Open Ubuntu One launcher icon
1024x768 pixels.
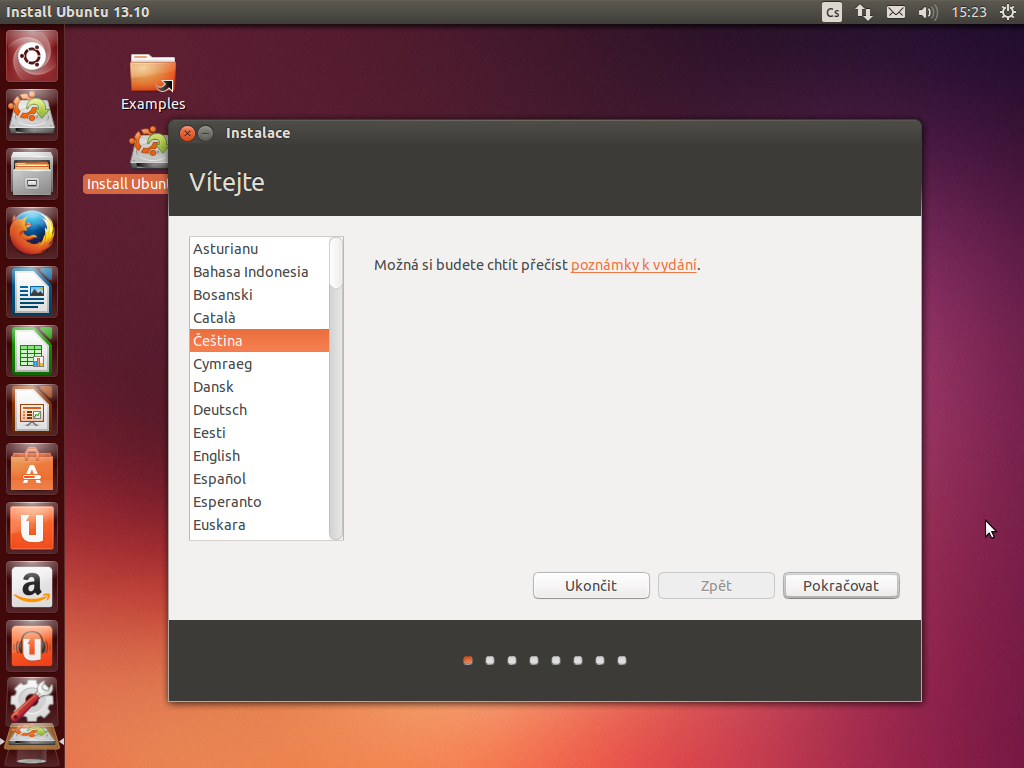(31, 528)
